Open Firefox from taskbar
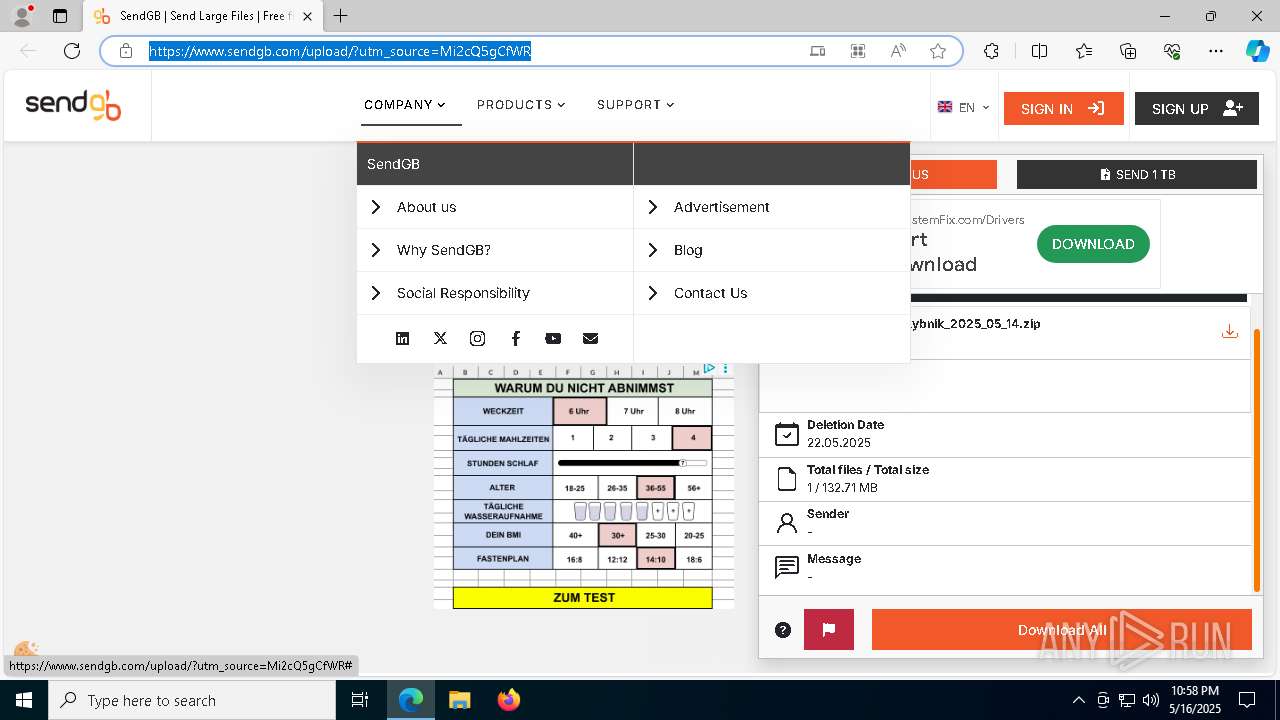1280x720 pixels. 509,700
